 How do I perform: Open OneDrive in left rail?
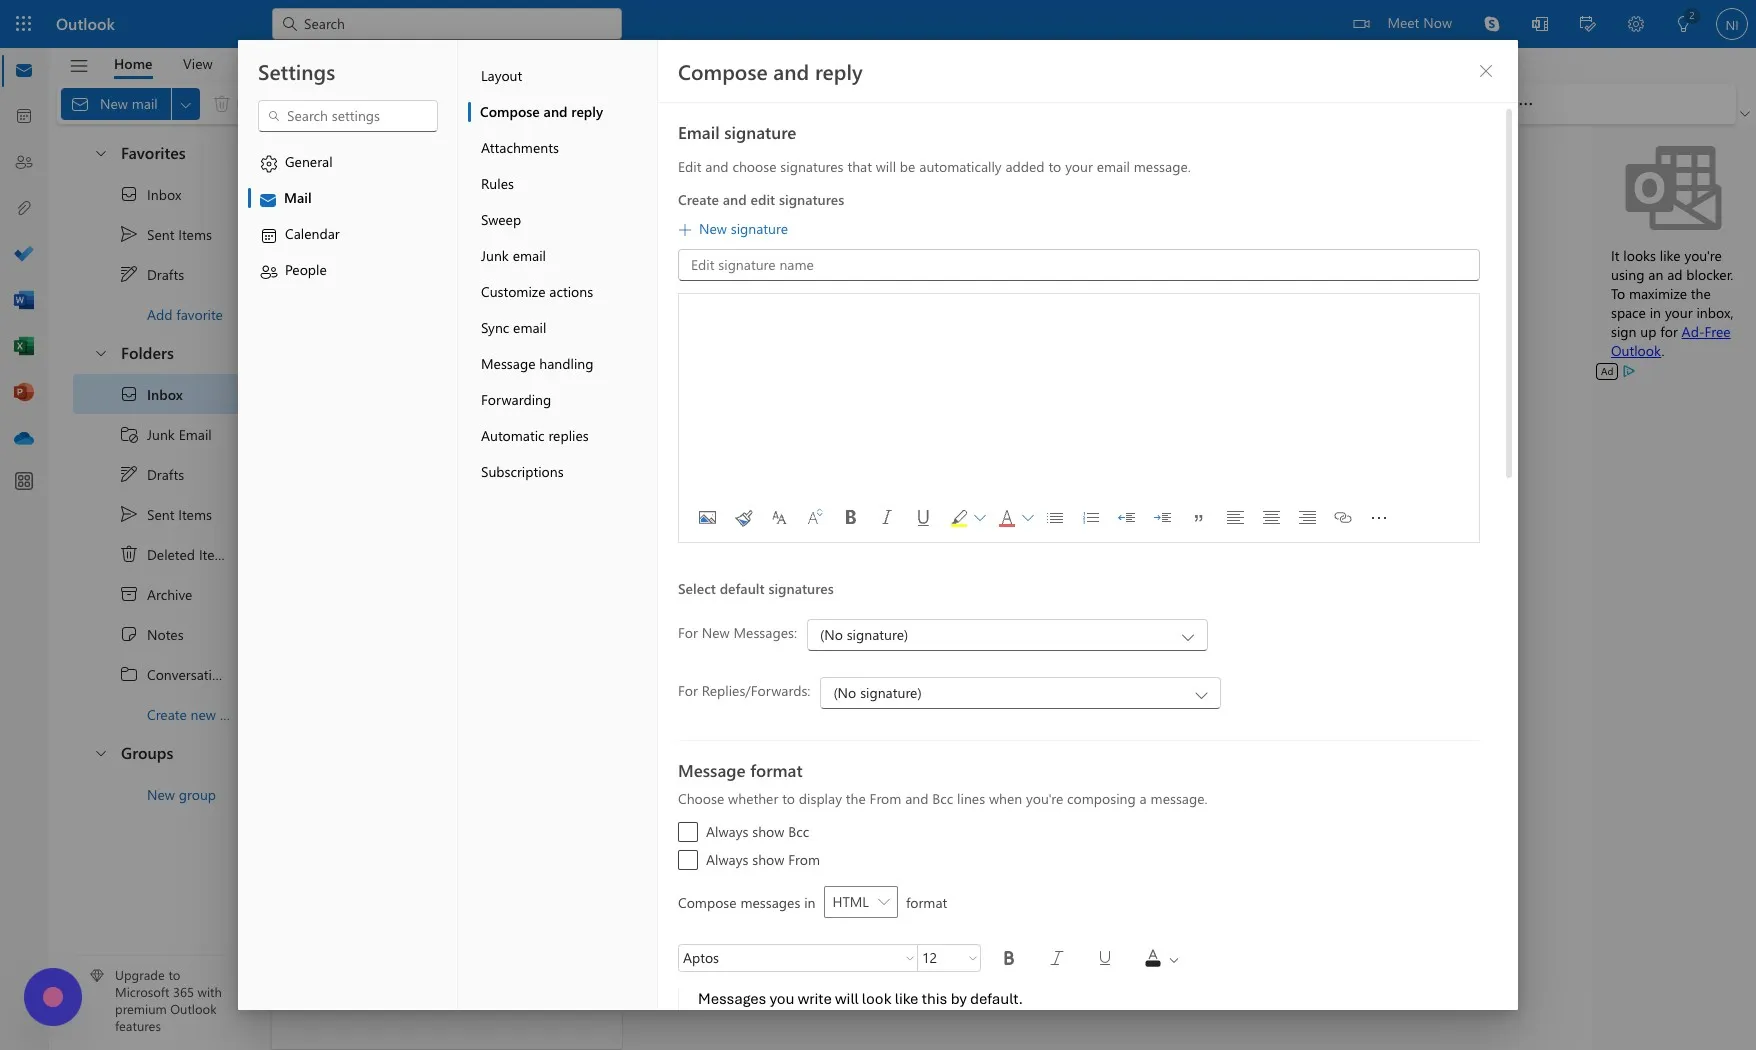click(24, 438)
